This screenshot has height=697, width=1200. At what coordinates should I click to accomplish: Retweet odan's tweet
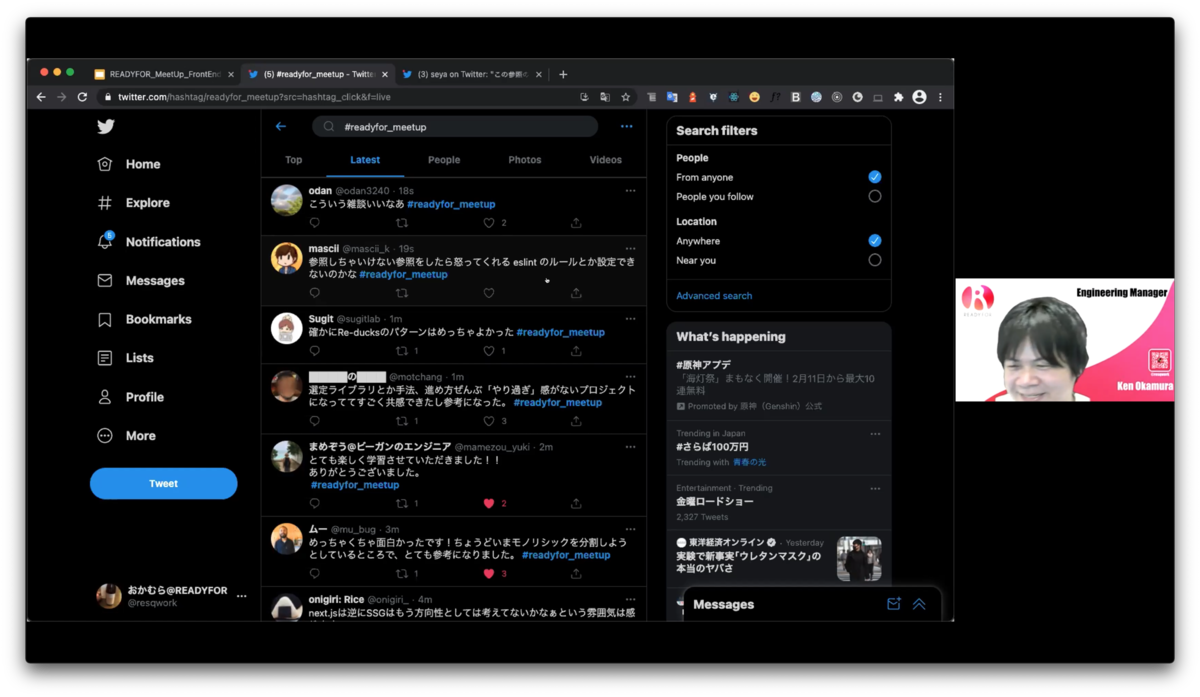click(402, 223)
